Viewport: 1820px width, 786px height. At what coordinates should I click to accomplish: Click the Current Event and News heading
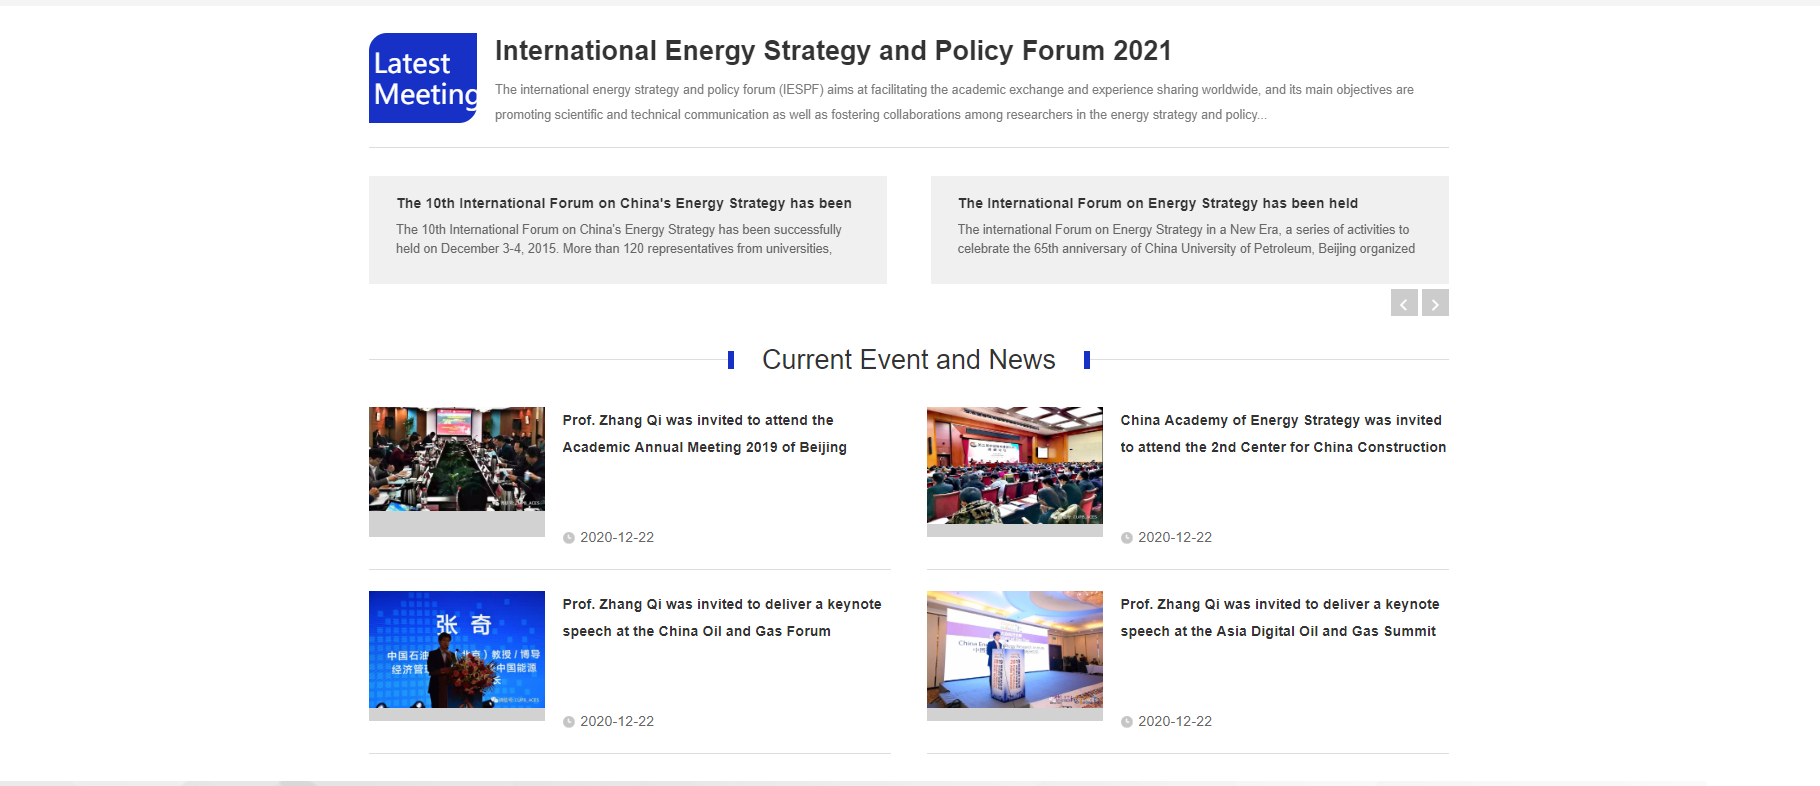[x=908, y=360]
